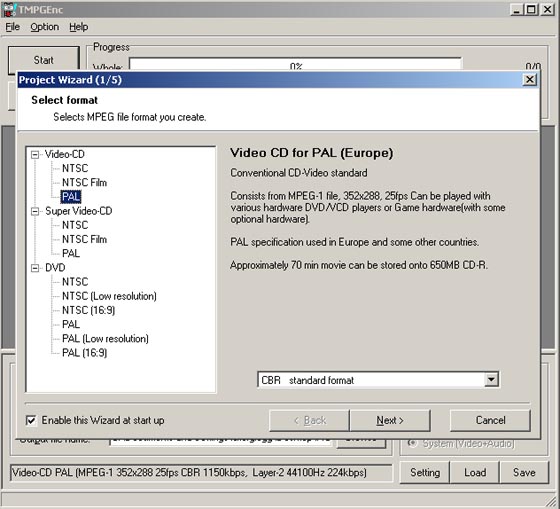Viewport: 560px width, 509px height.
Task: Click the Start button in TMPGEnc window
Action: pyautogui.click(x=44, y=59)
